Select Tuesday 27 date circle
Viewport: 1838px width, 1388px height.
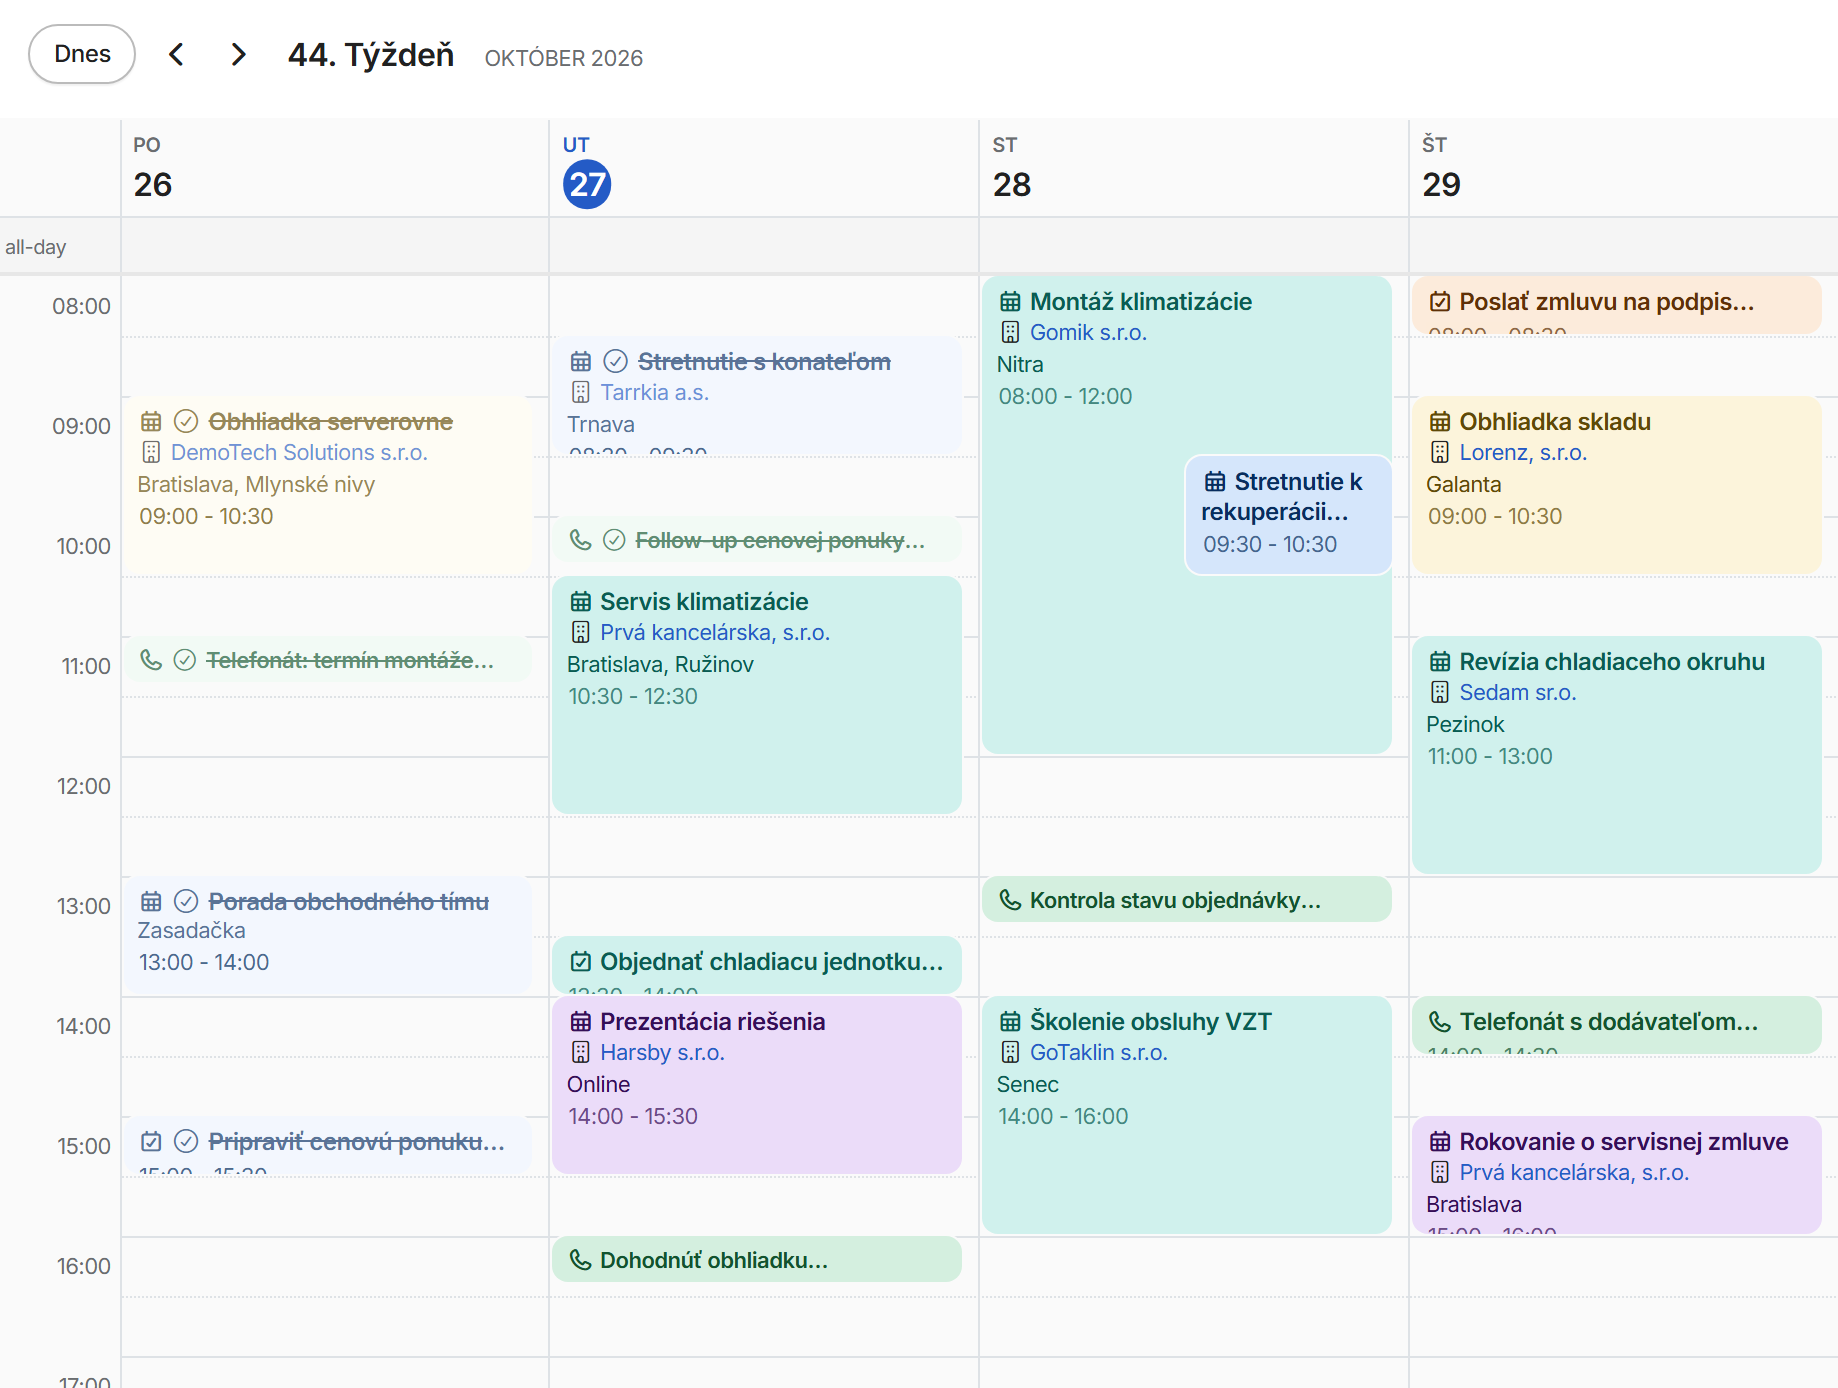coord(587,184)
